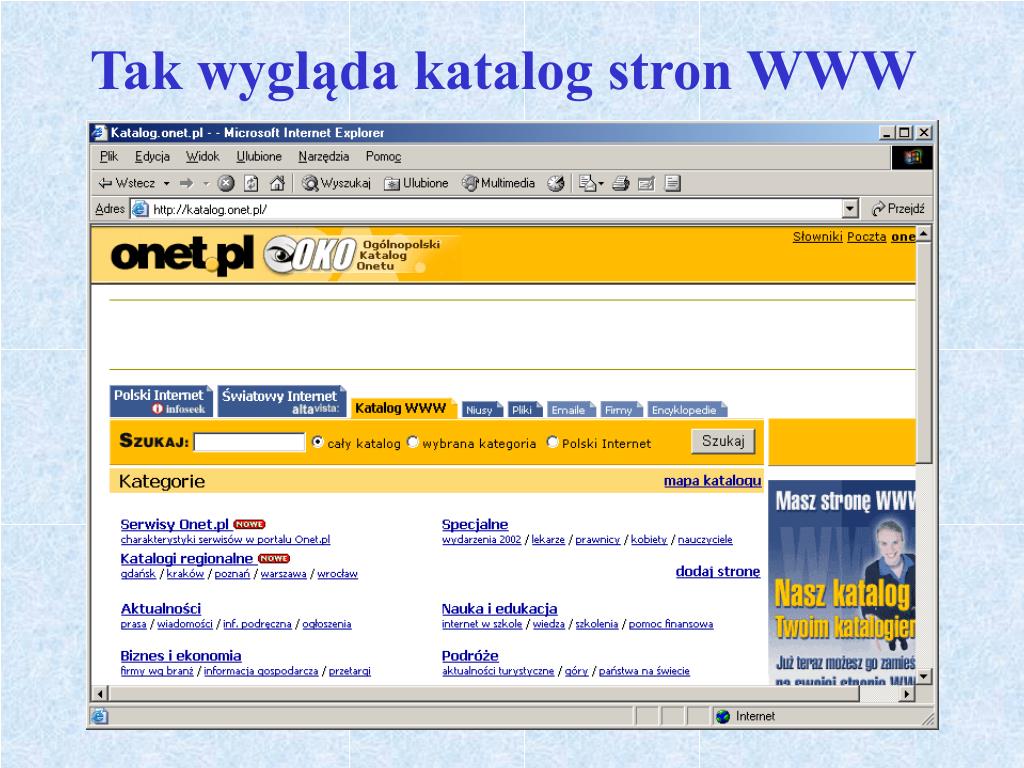Click the Przejdź go button
This screenshot has width=1024, height=768.
898,209
